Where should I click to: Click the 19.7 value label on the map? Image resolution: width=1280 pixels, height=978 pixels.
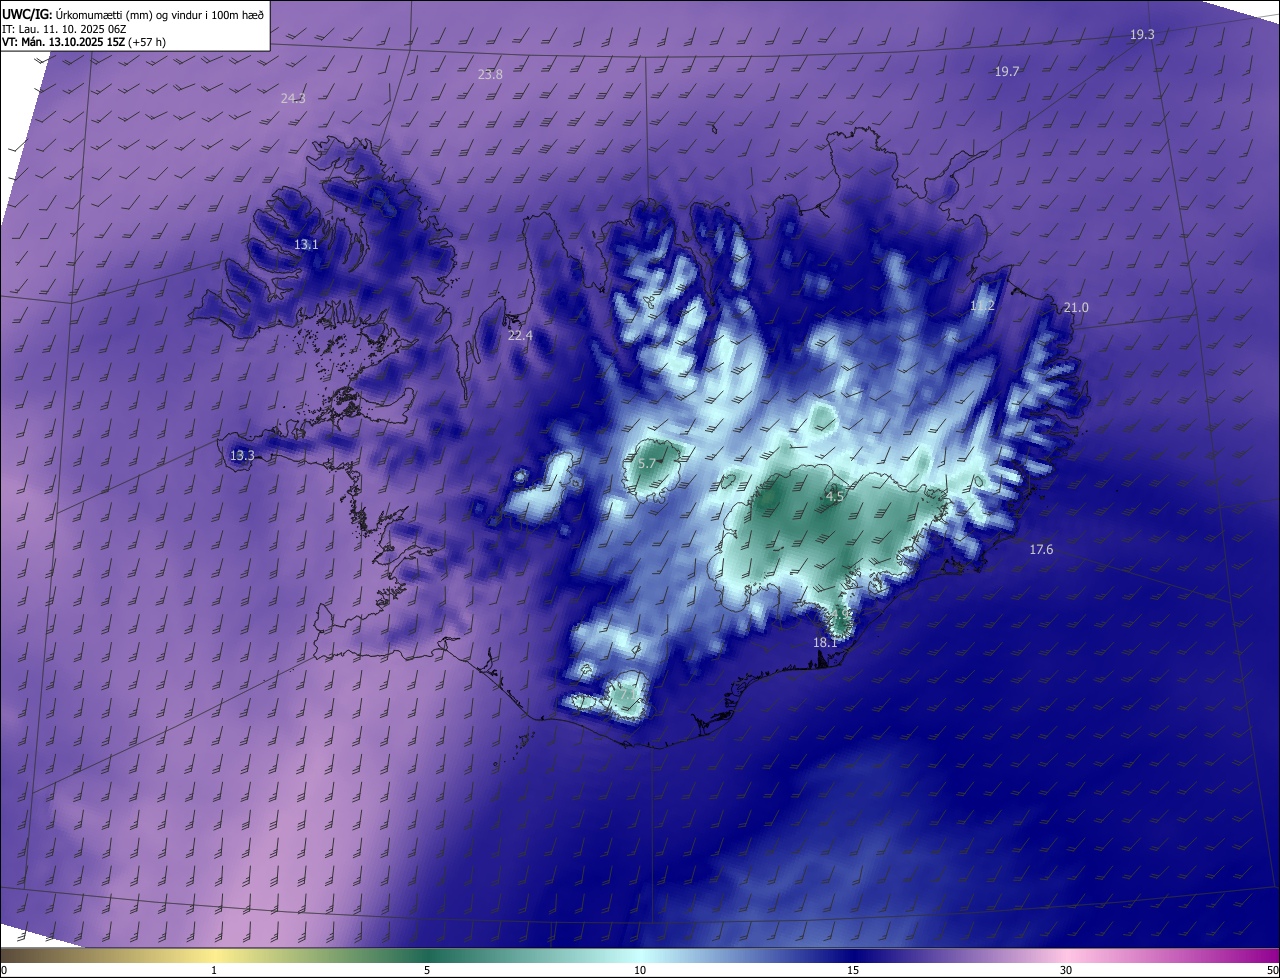coord(1006,72)
